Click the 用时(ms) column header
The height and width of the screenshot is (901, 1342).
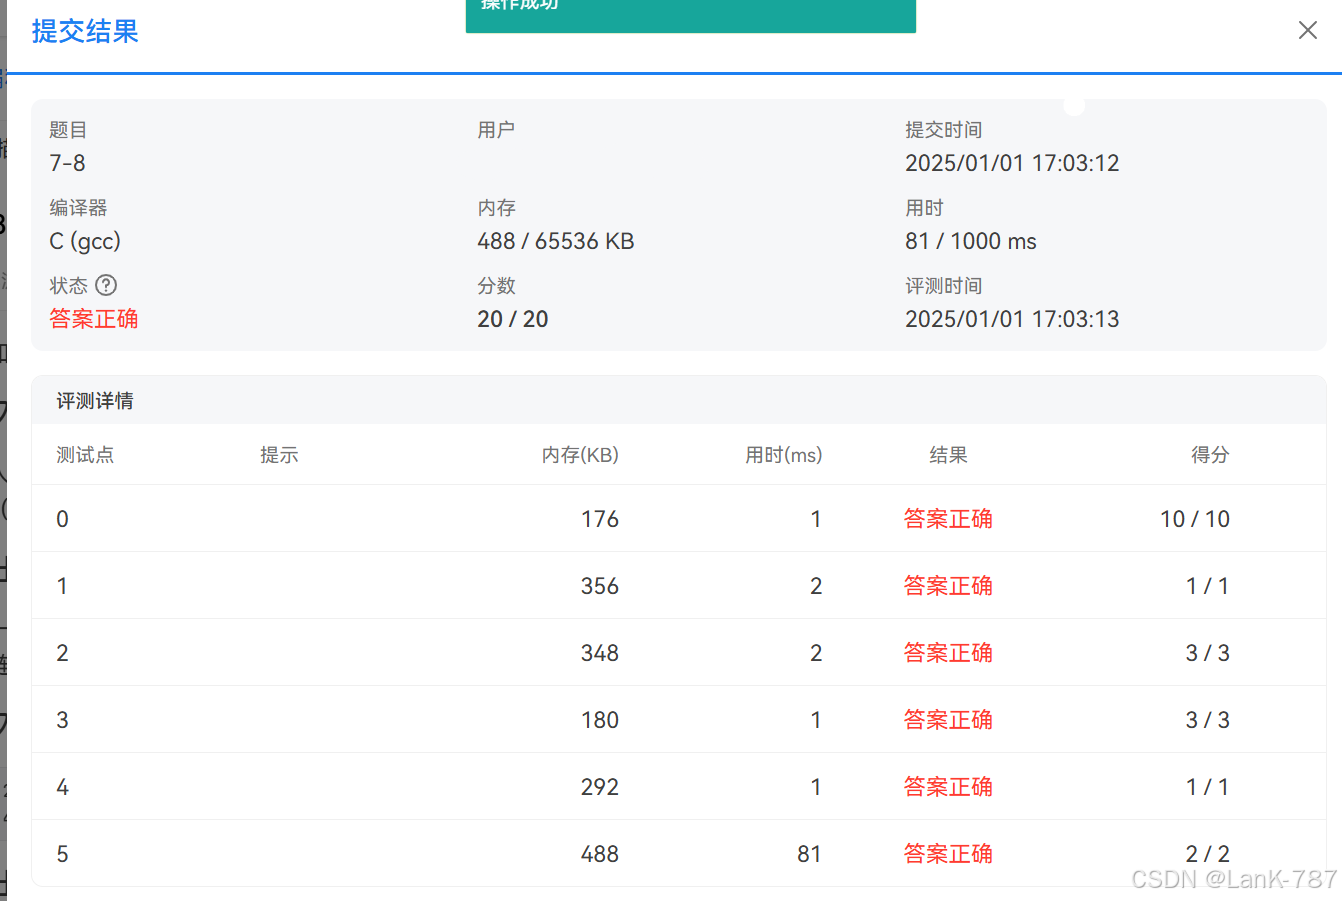click(x=785, y=455)
